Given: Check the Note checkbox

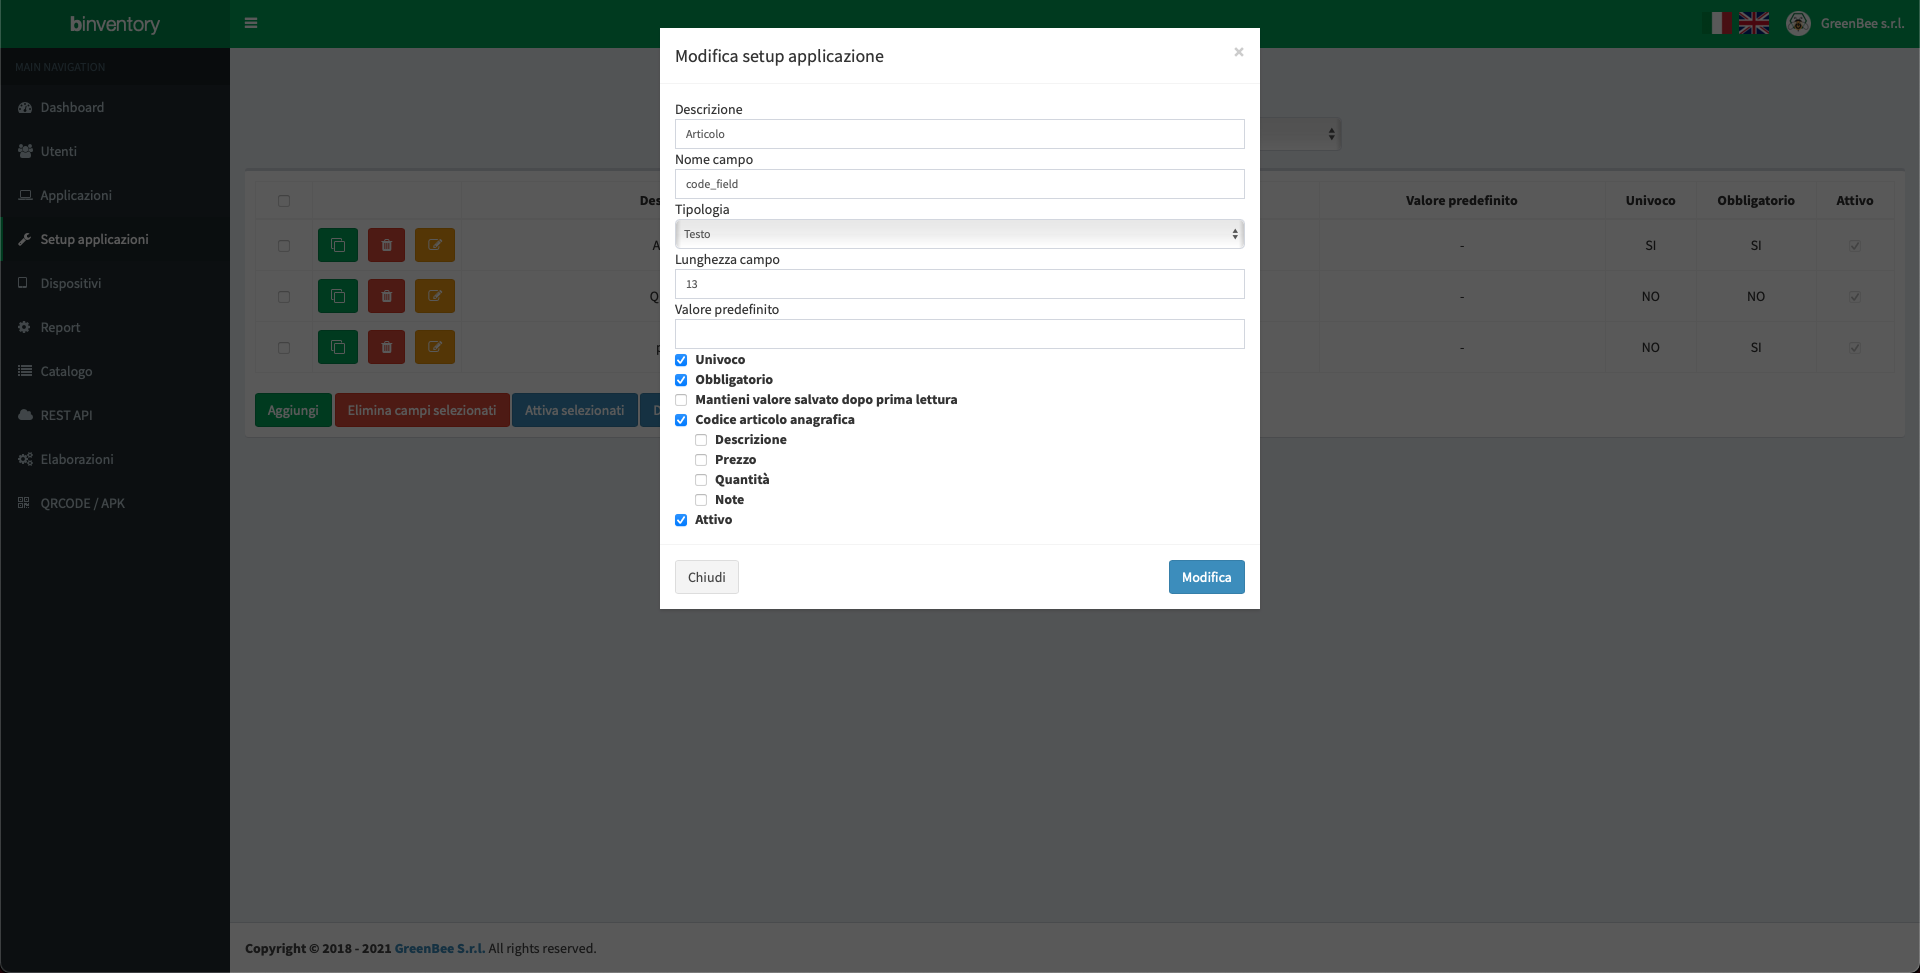Looking at the screenshot, I should 701,500.
